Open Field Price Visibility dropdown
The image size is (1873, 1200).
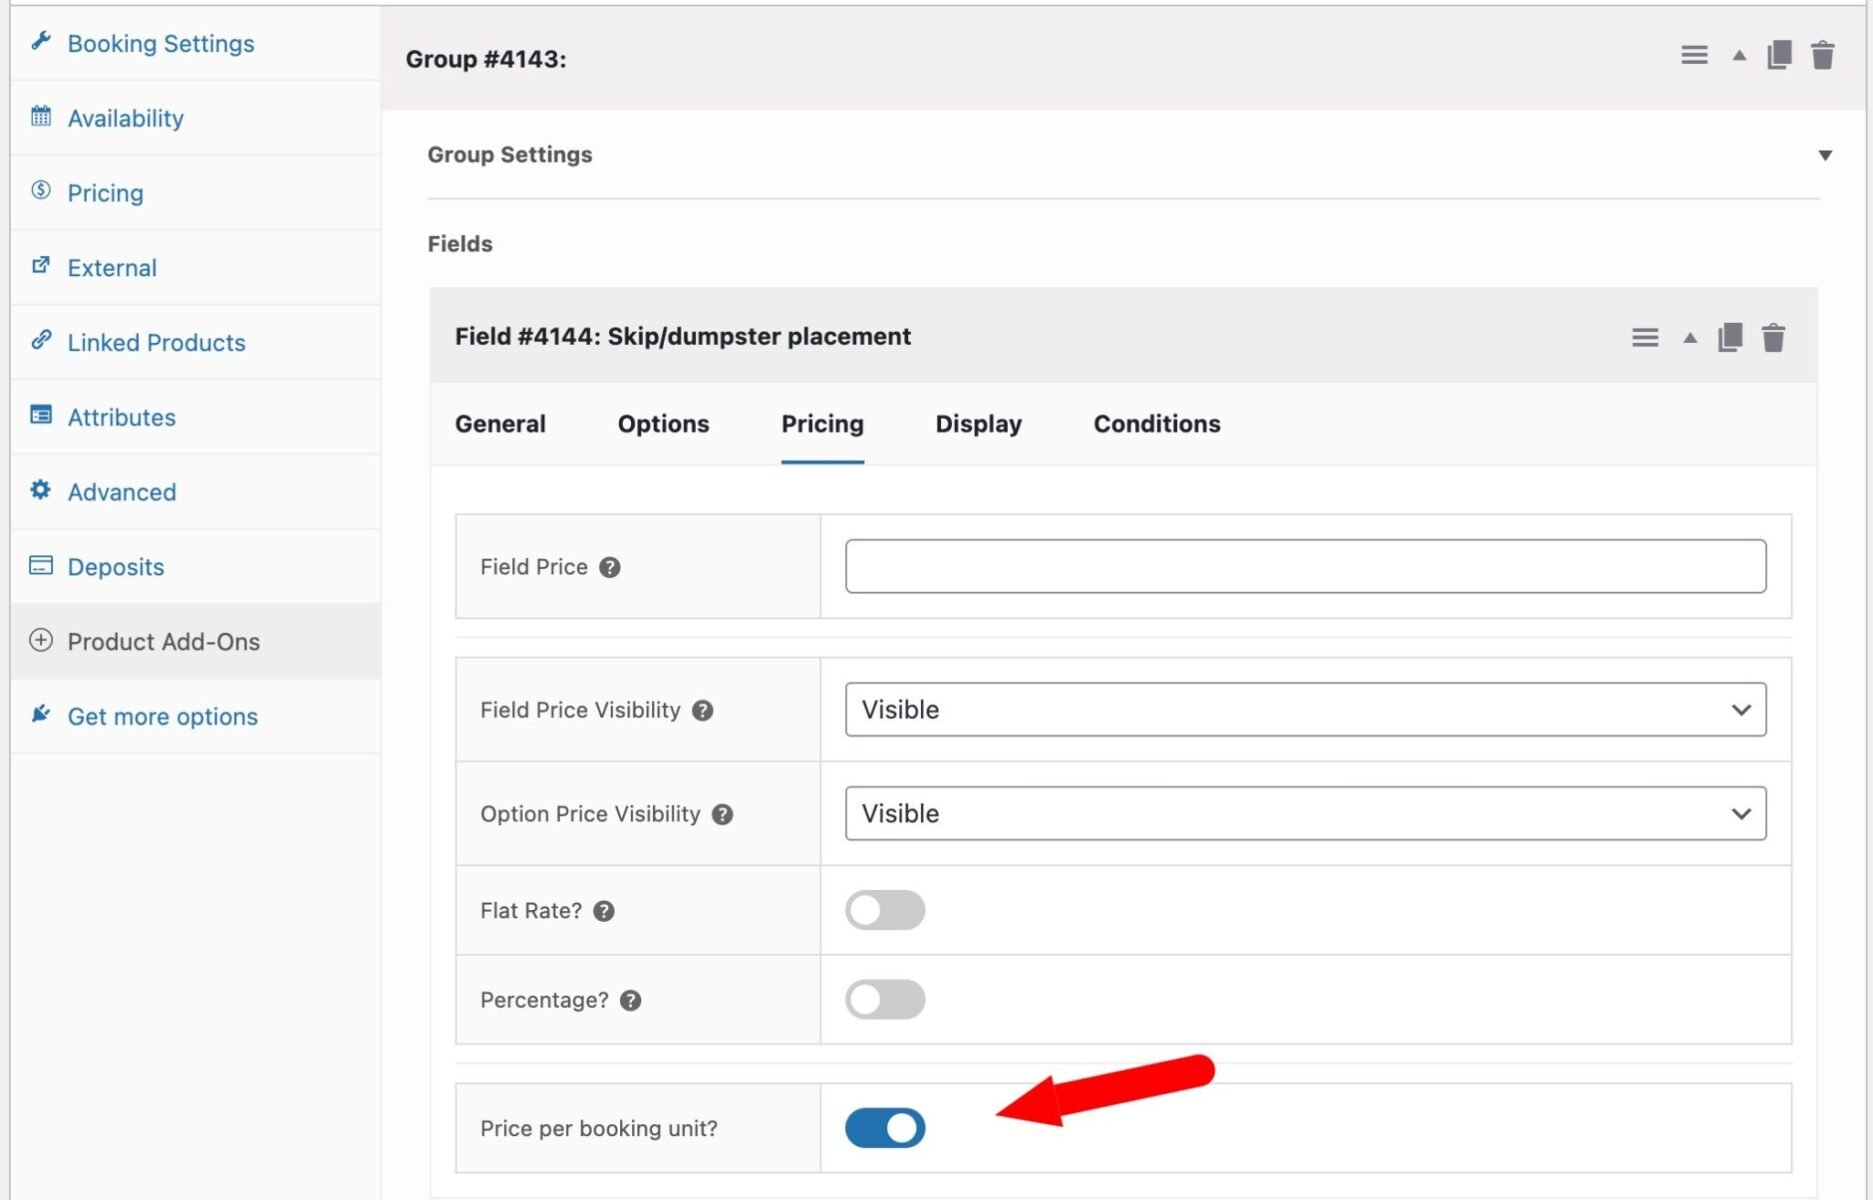click(x=1305, y=710)
